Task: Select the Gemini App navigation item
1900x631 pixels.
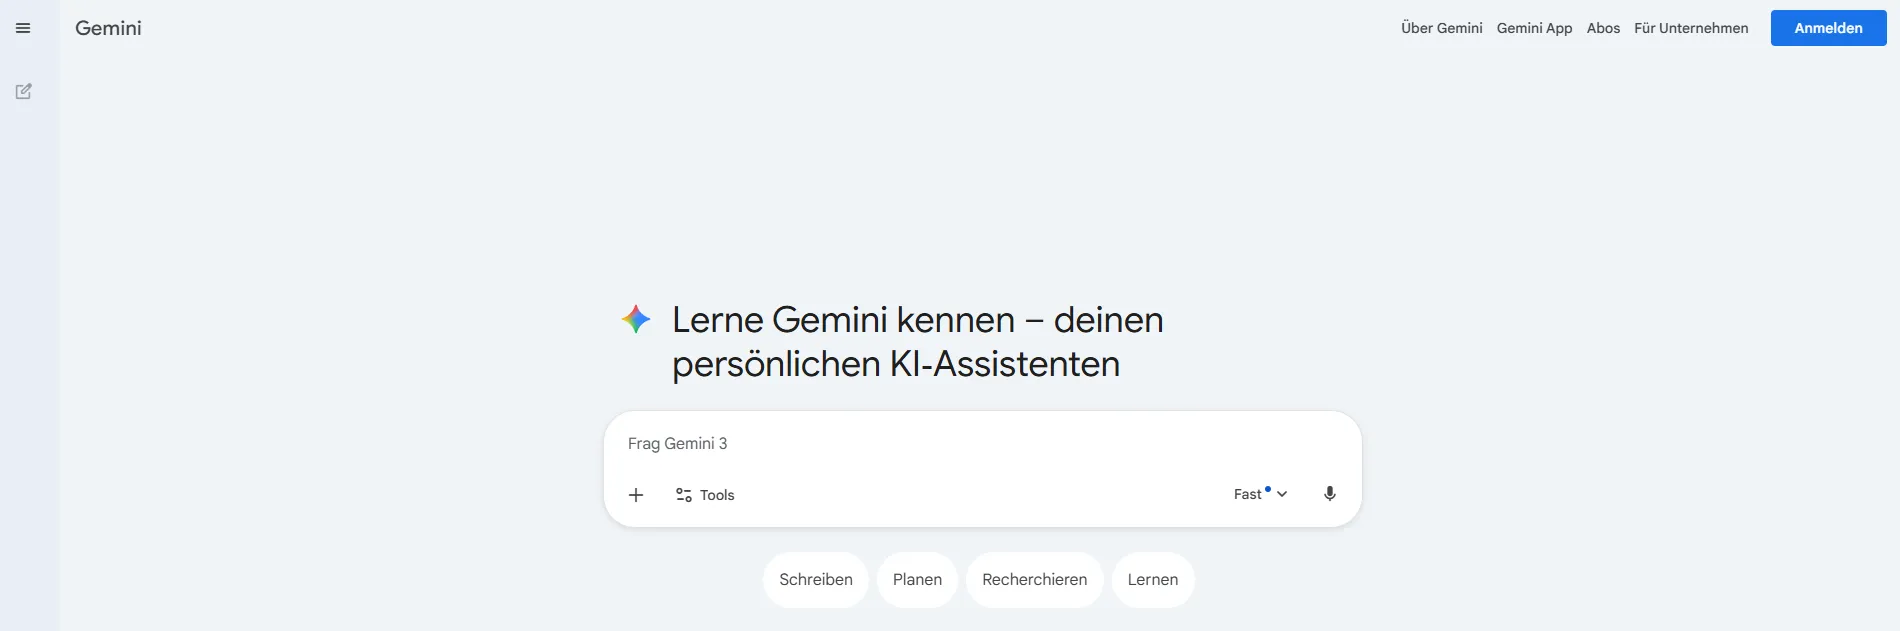Action: [1534, 28]
